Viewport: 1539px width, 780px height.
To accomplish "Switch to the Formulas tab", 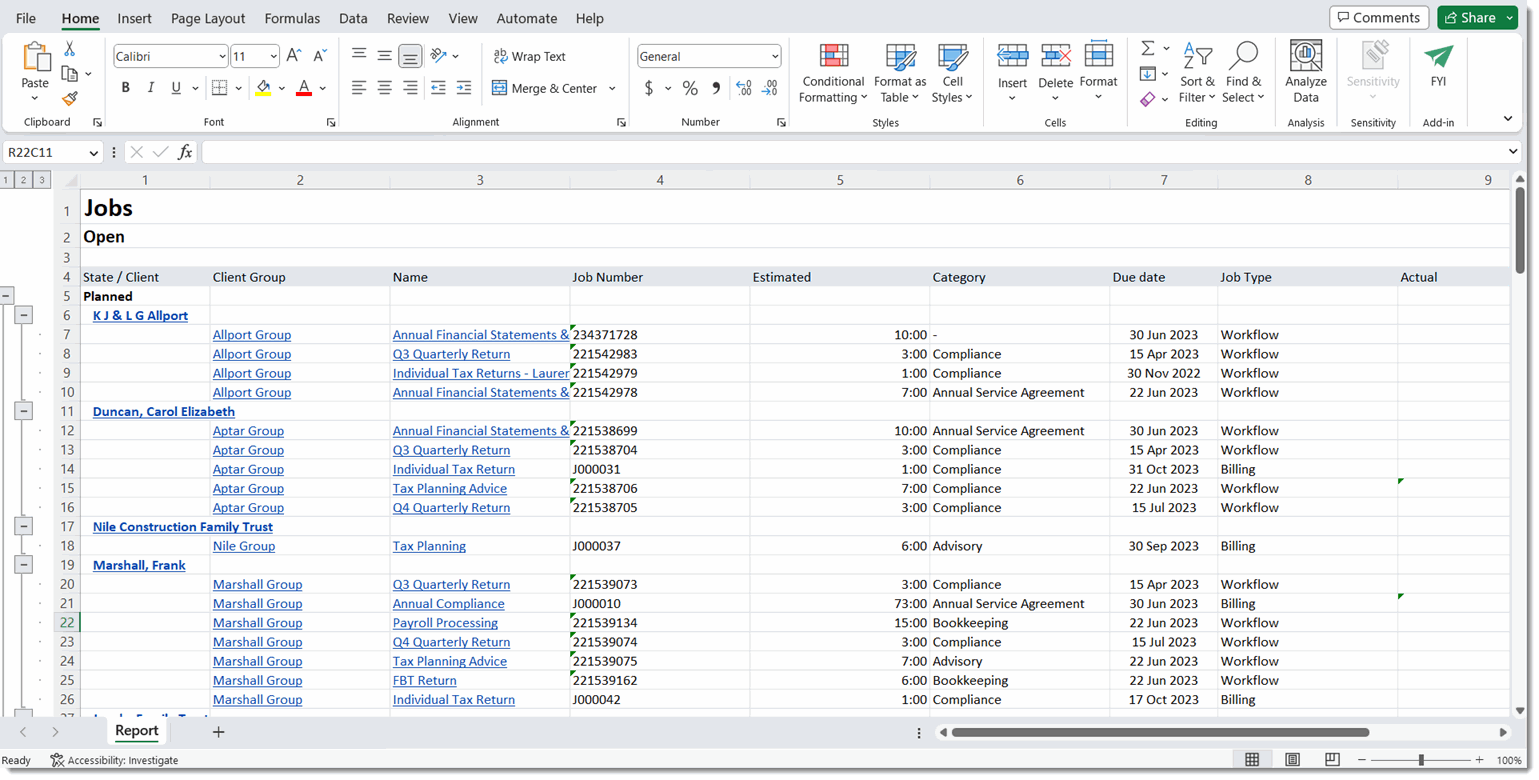I will [292, 18].
